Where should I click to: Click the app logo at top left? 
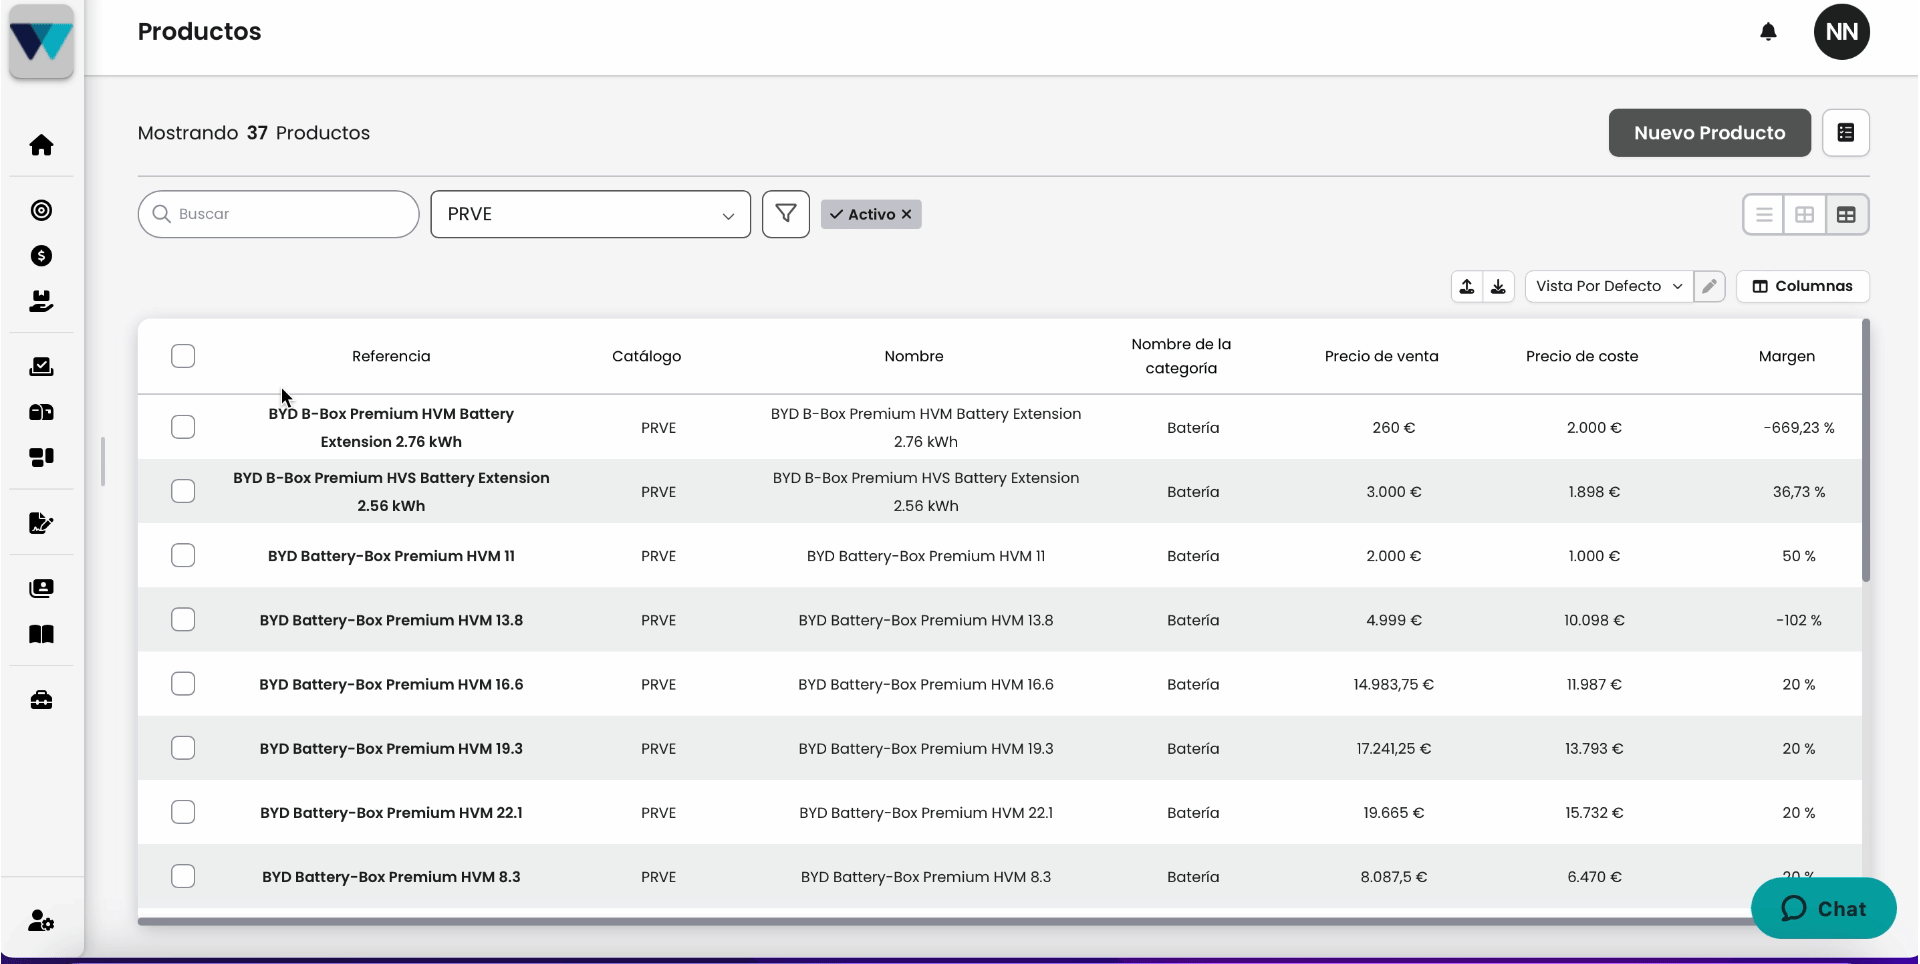[41, 42]
